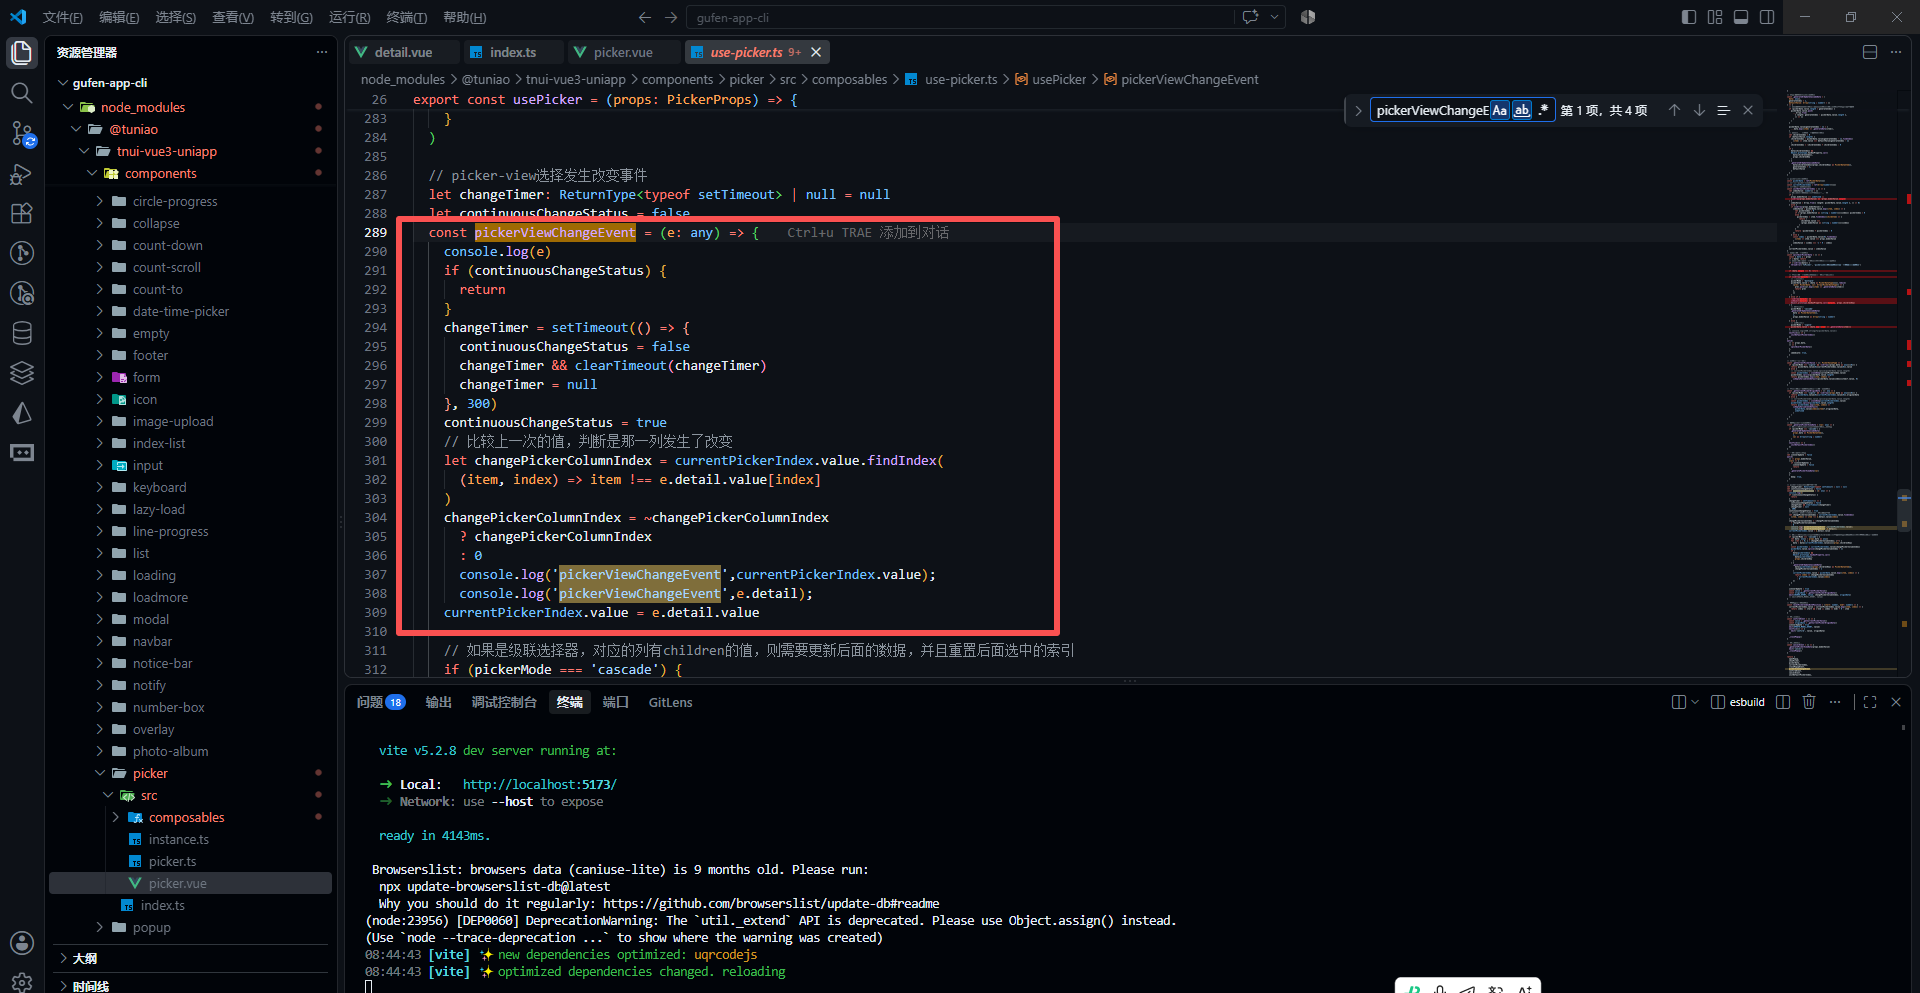Toggle the secondary side bar layout icon
The image size is (1920, 993).
pos(1767,17)
